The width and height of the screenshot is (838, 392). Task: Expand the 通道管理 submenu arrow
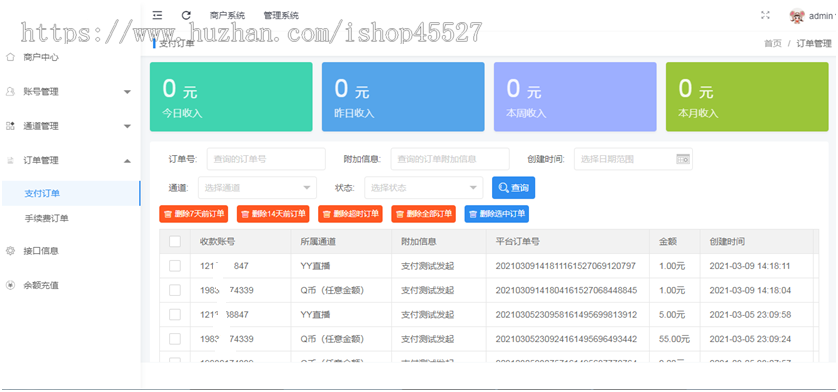coord(127,127)
